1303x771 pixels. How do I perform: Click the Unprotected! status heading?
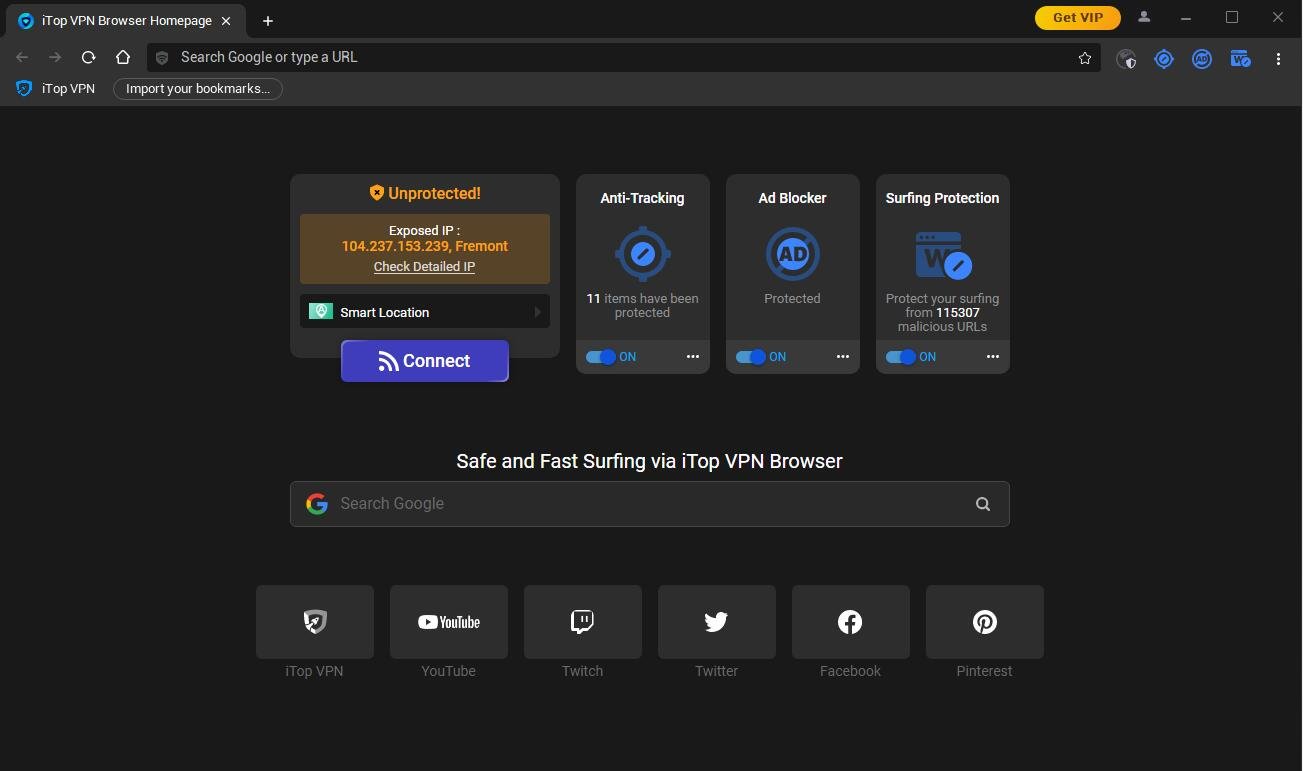(425, 193)
